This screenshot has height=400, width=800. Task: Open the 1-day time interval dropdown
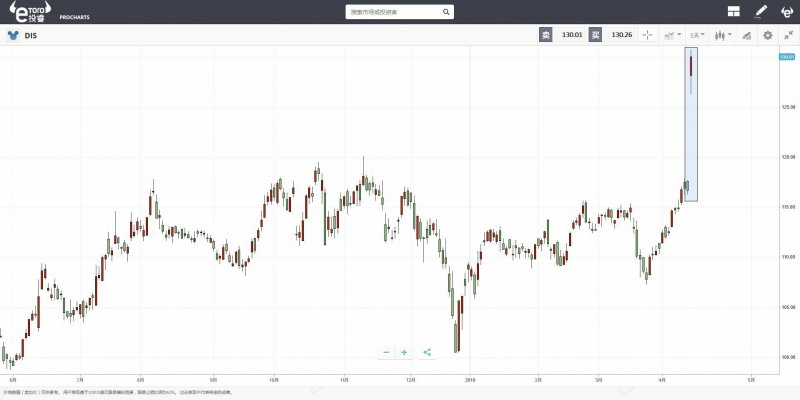(x=697, y=35)
